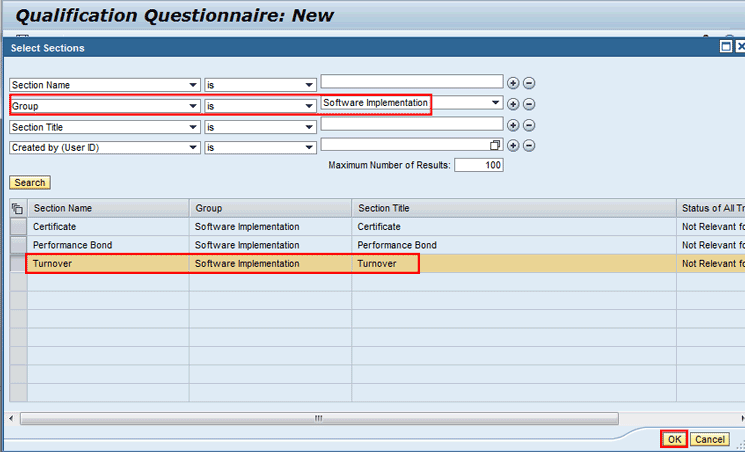
Task: Click the Maximum Number of Results field
Action: click(x=478, y=165)
